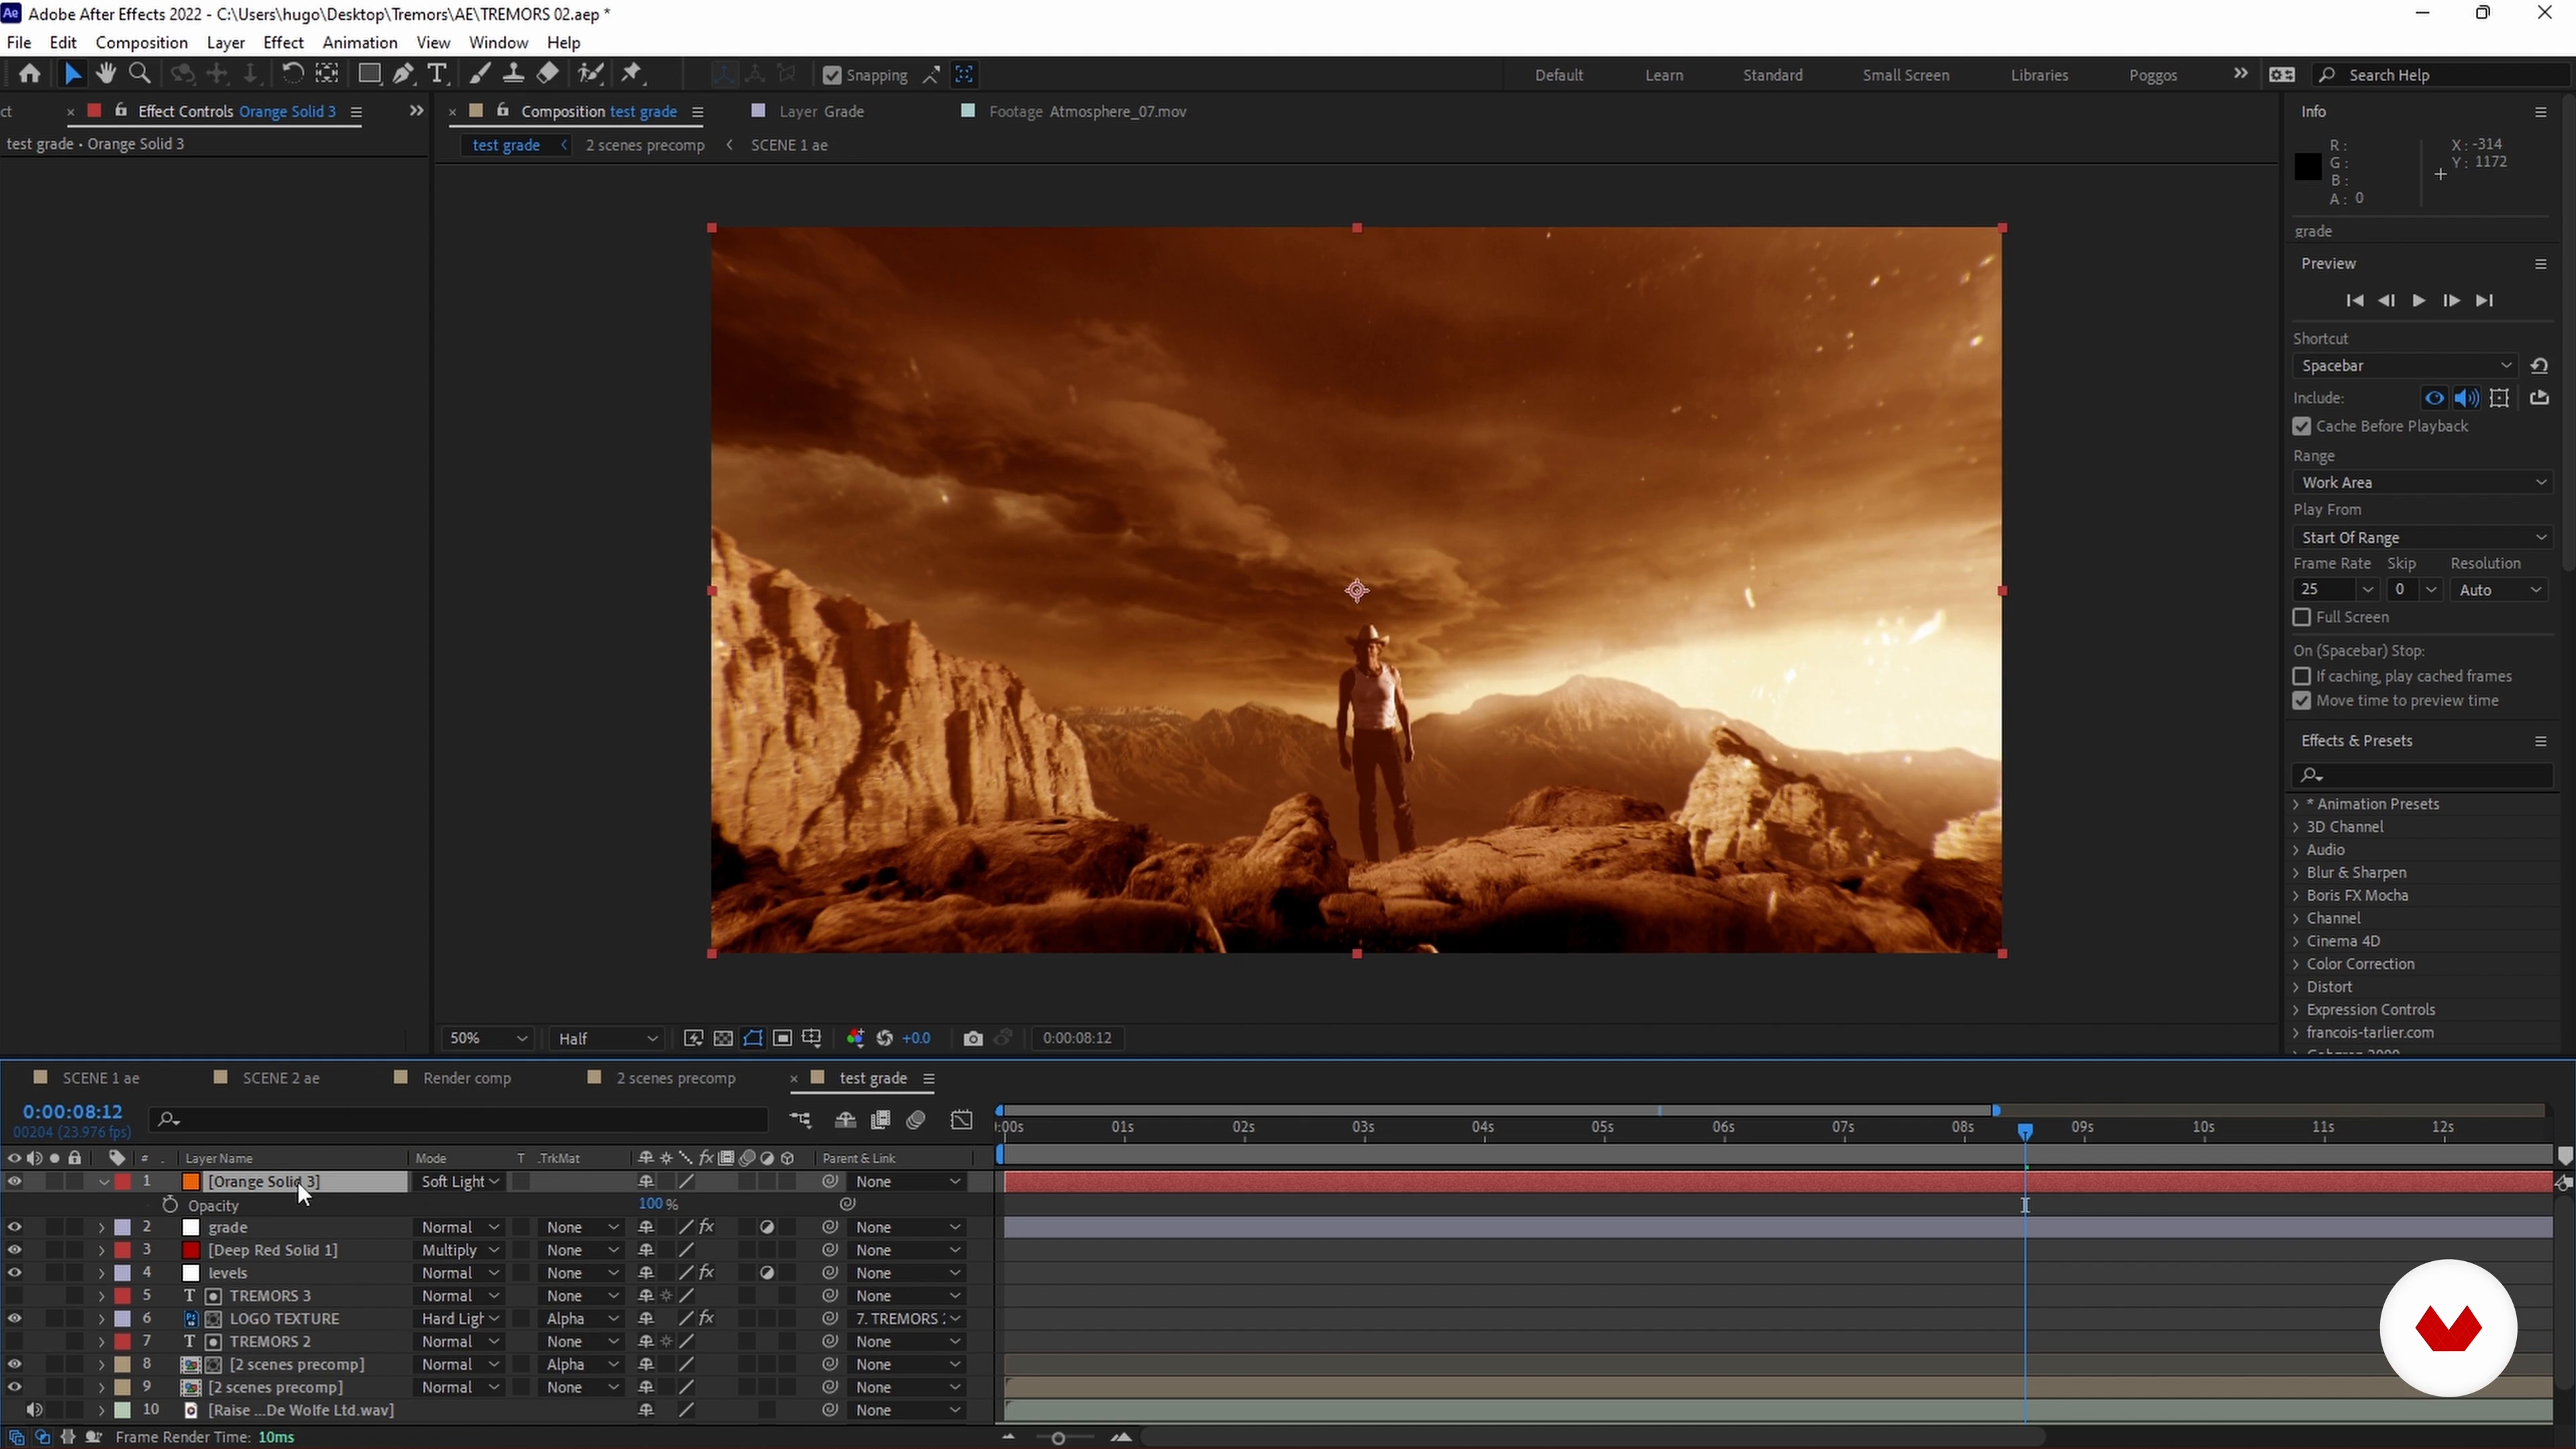Open show channel and color management
Image resolution: width=2576 pixels, height=1449 pixels.
pos(855,1038)
